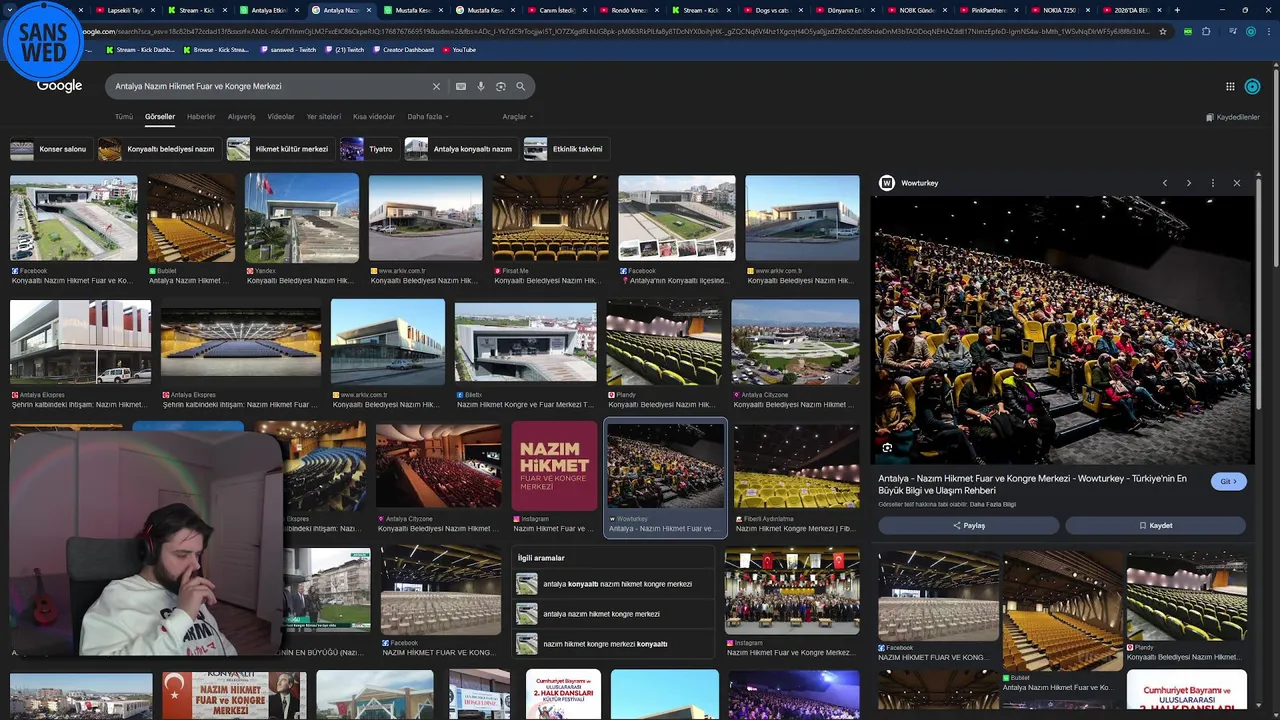Expand Daha fazla dropdown

tap(428, 117)
